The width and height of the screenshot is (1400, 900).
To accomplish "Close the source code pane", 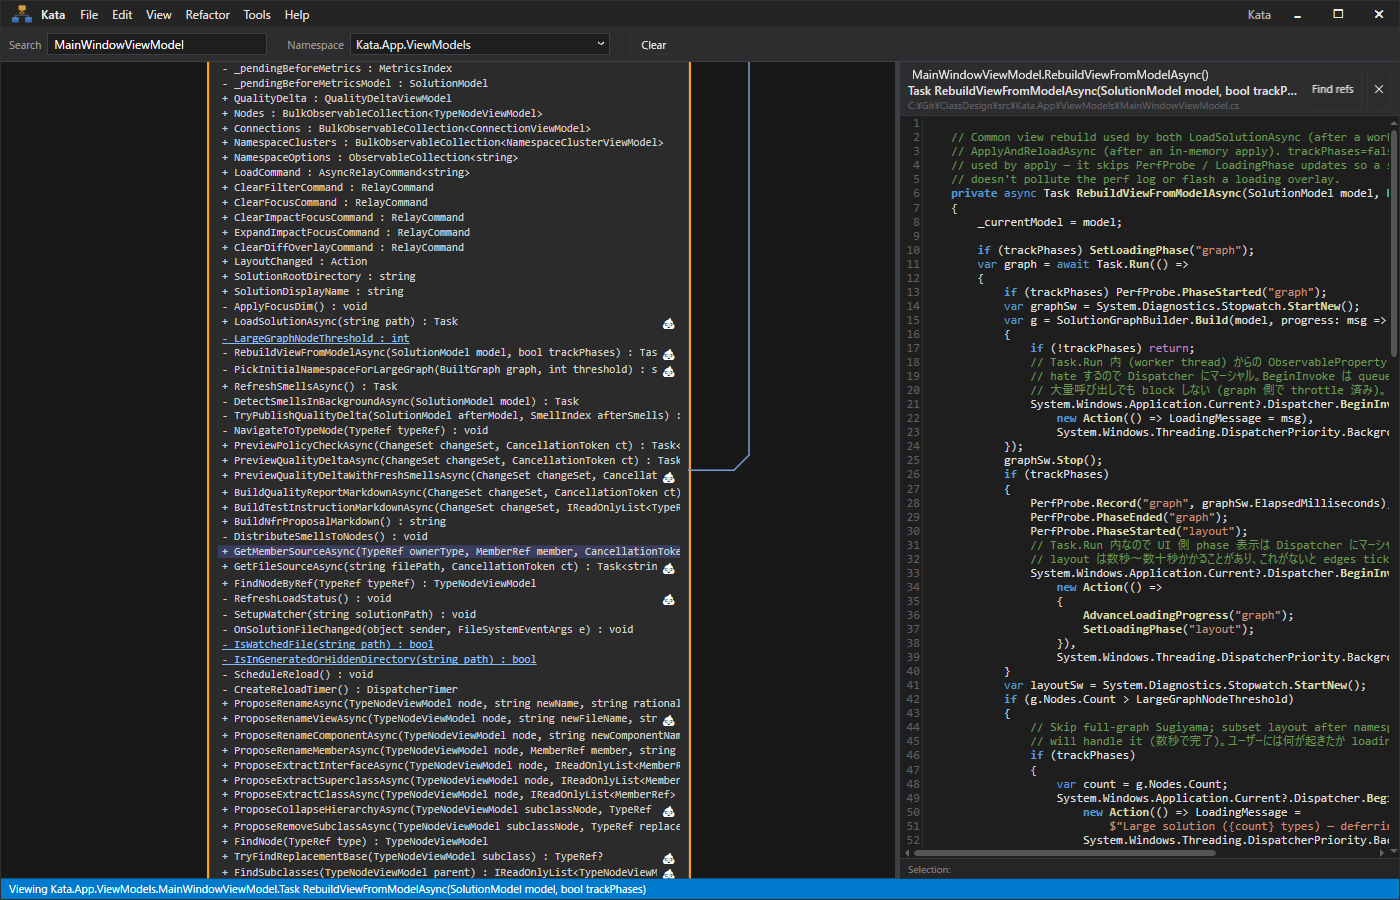I will [x=1379, y=89].
